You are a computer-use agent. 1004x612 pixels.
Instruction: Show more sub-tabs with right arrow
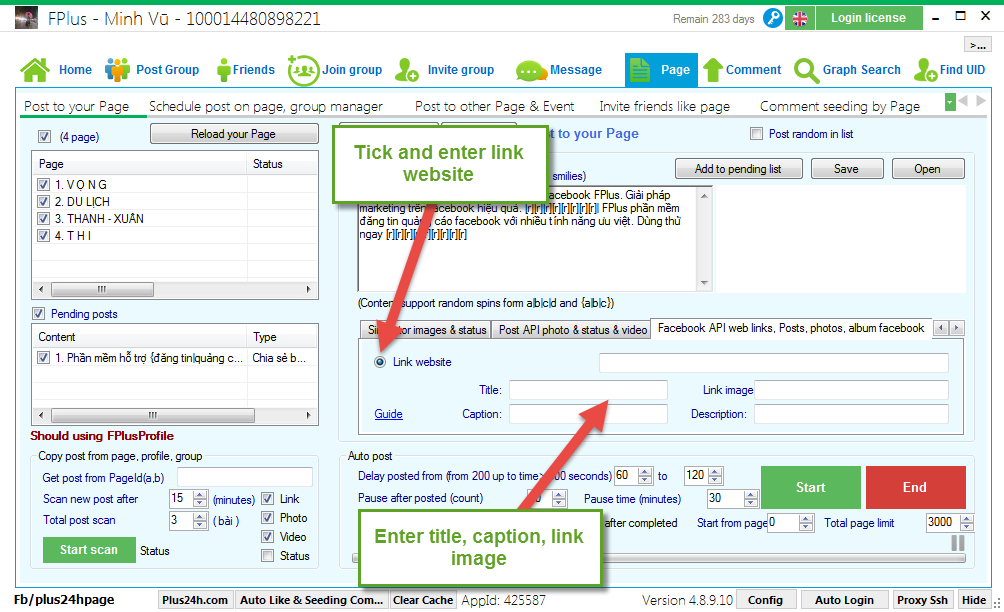(981, 101)
